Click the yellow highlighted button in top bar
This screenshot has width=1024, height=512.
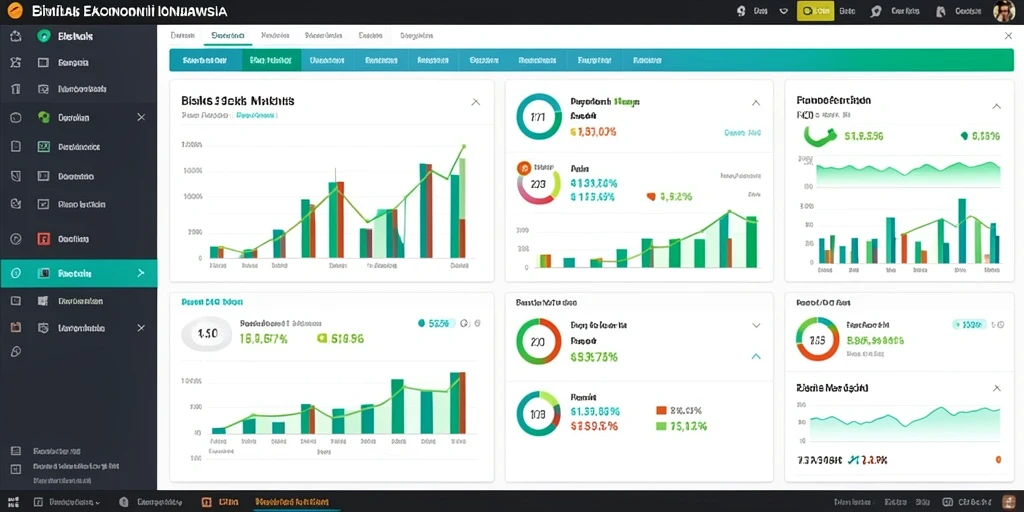click(816, 11)
